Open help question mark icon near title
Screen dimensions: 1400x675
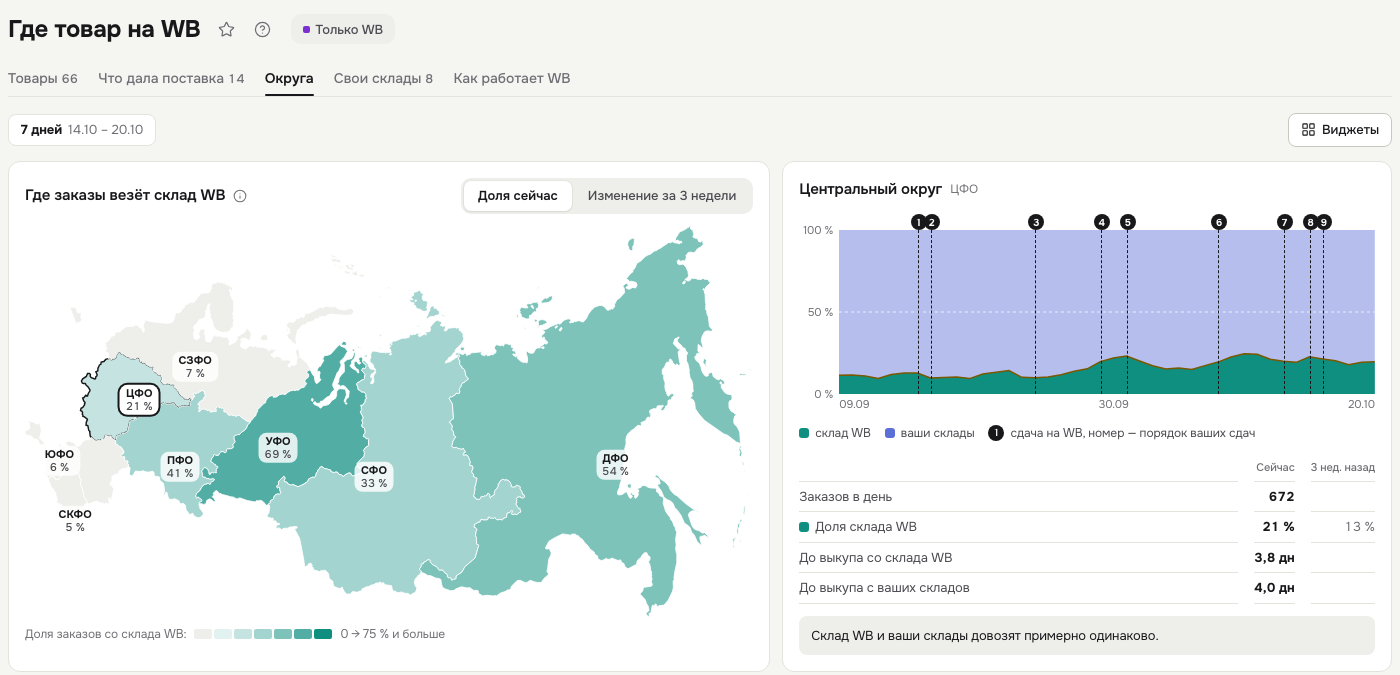pos(262,30)
